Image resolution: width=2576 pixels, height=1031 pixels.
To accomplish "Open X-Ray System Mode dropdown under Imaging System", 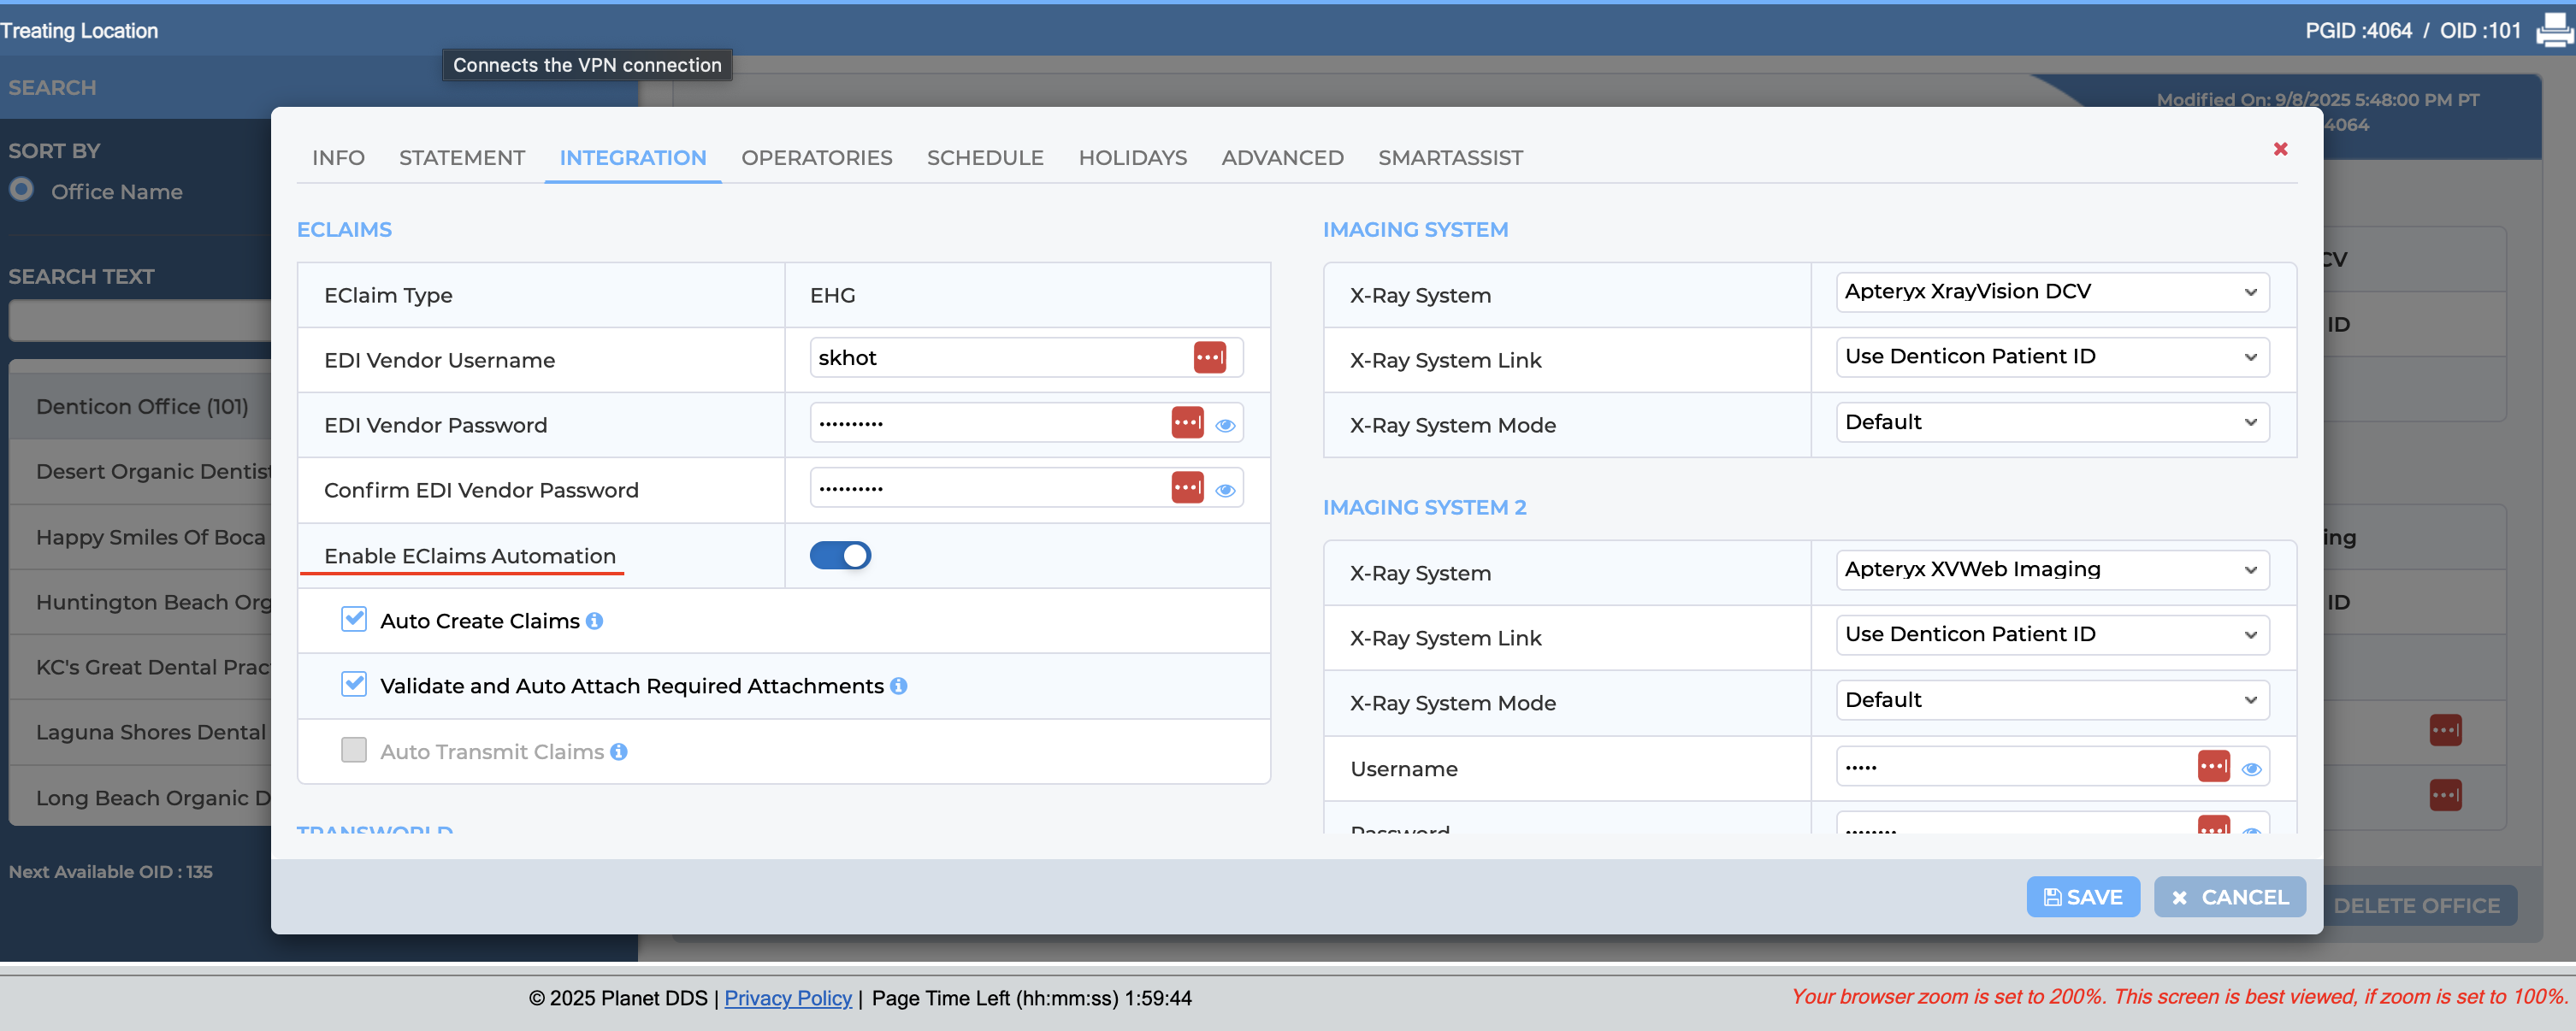I will [x=2052, y=423].
